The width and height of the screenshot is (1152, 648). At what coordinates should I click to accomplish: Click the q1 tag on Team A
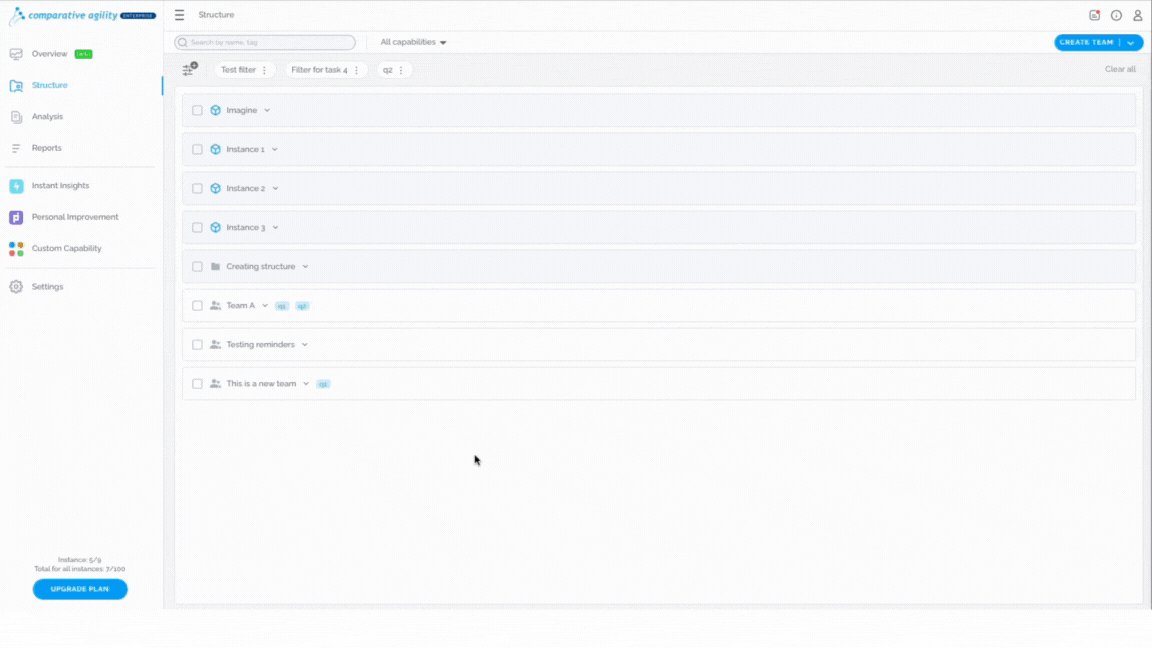[282, 306]
